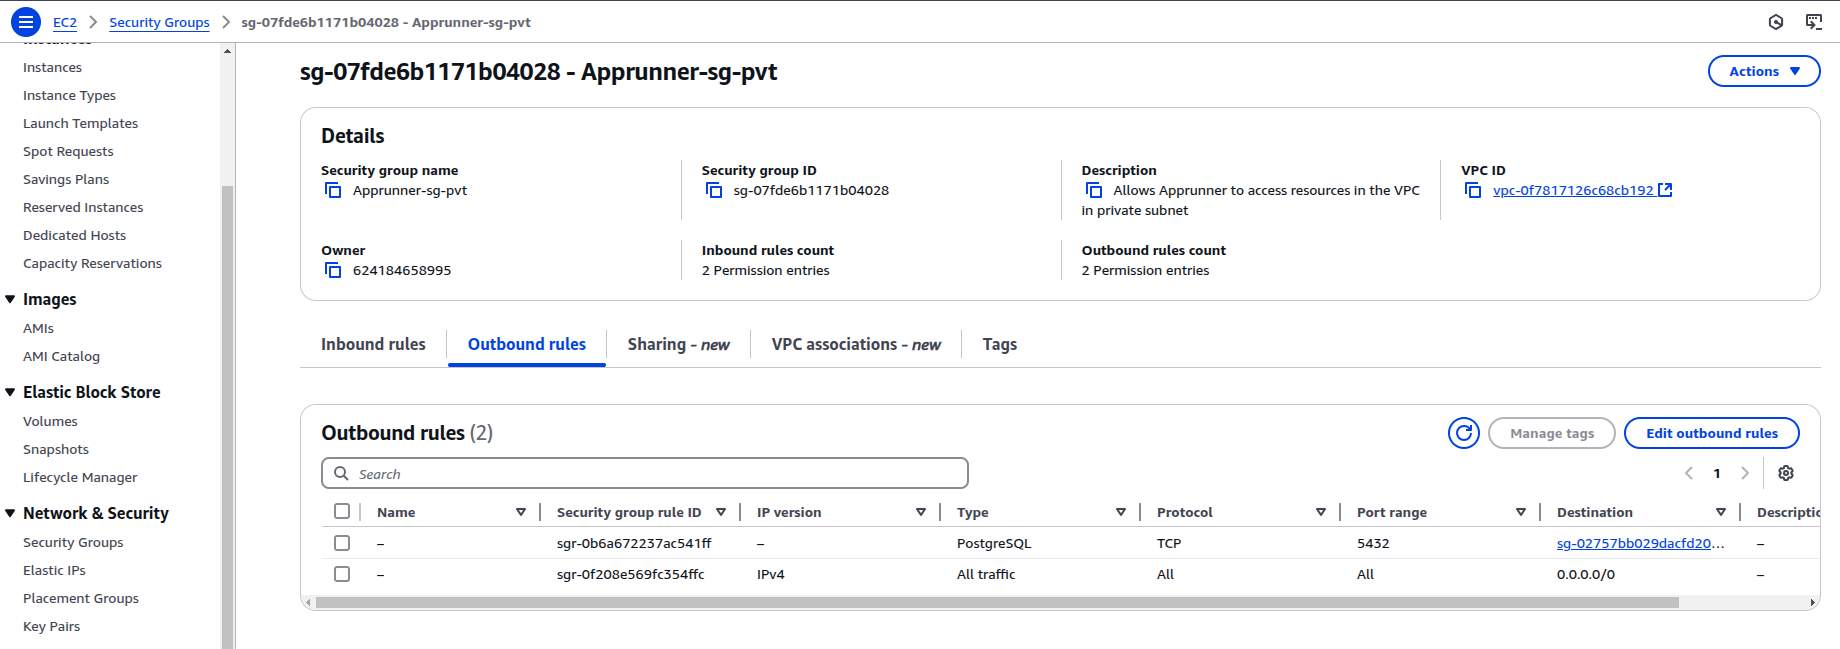Copy the security group name Apprunner-sg-pvt
The image size is (1840, 649).
pyautogui.click(x=333, y=190)
